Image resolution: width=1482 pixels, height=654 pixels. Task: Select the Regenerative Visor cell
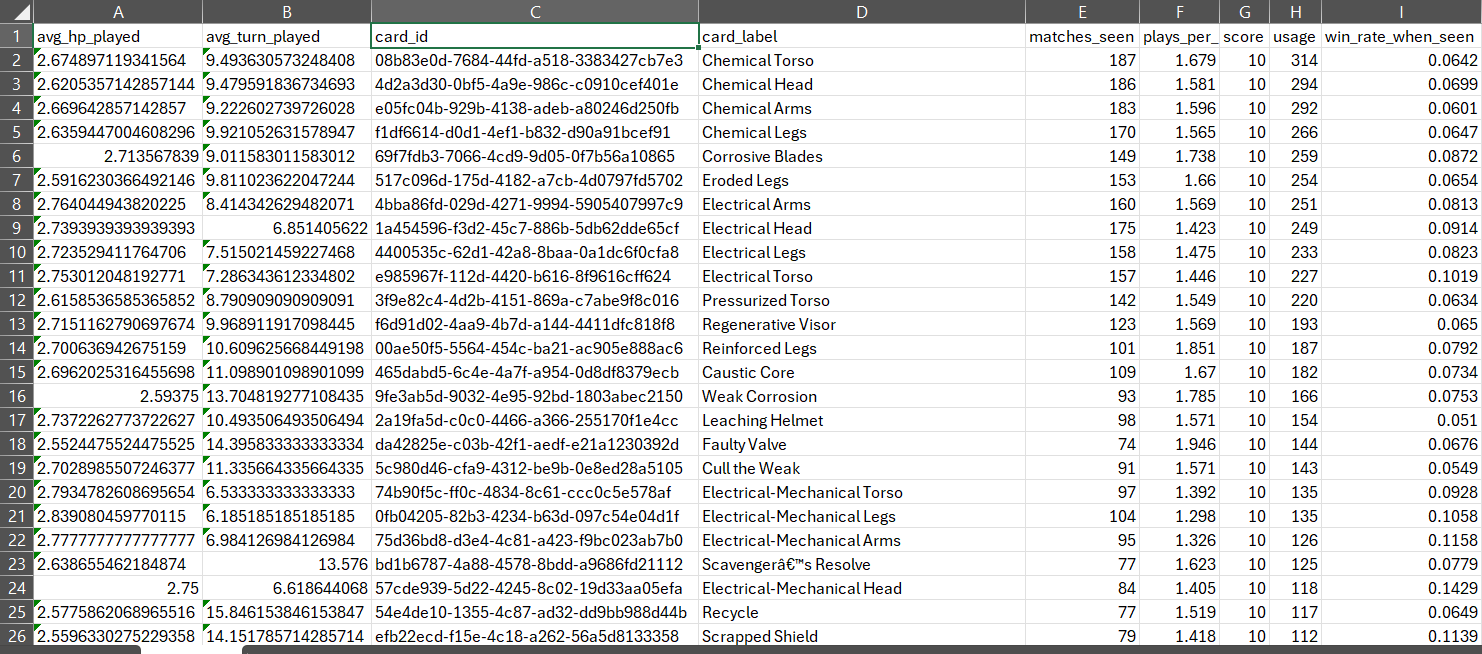862,324
